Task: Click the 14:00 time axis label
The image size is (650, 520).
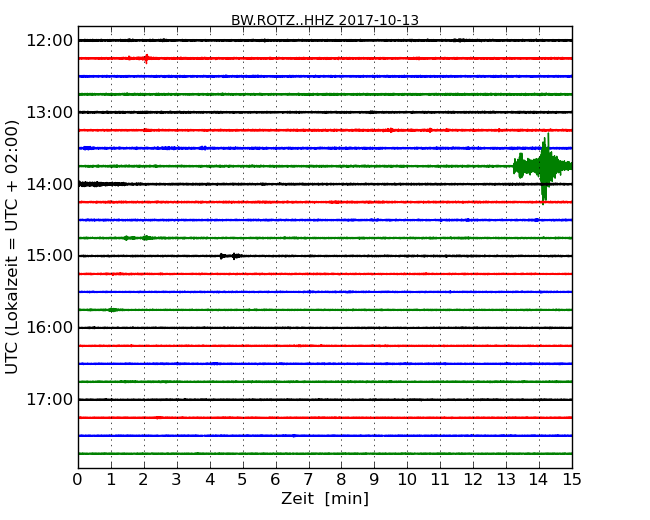Action: click(x=49, y=184)
